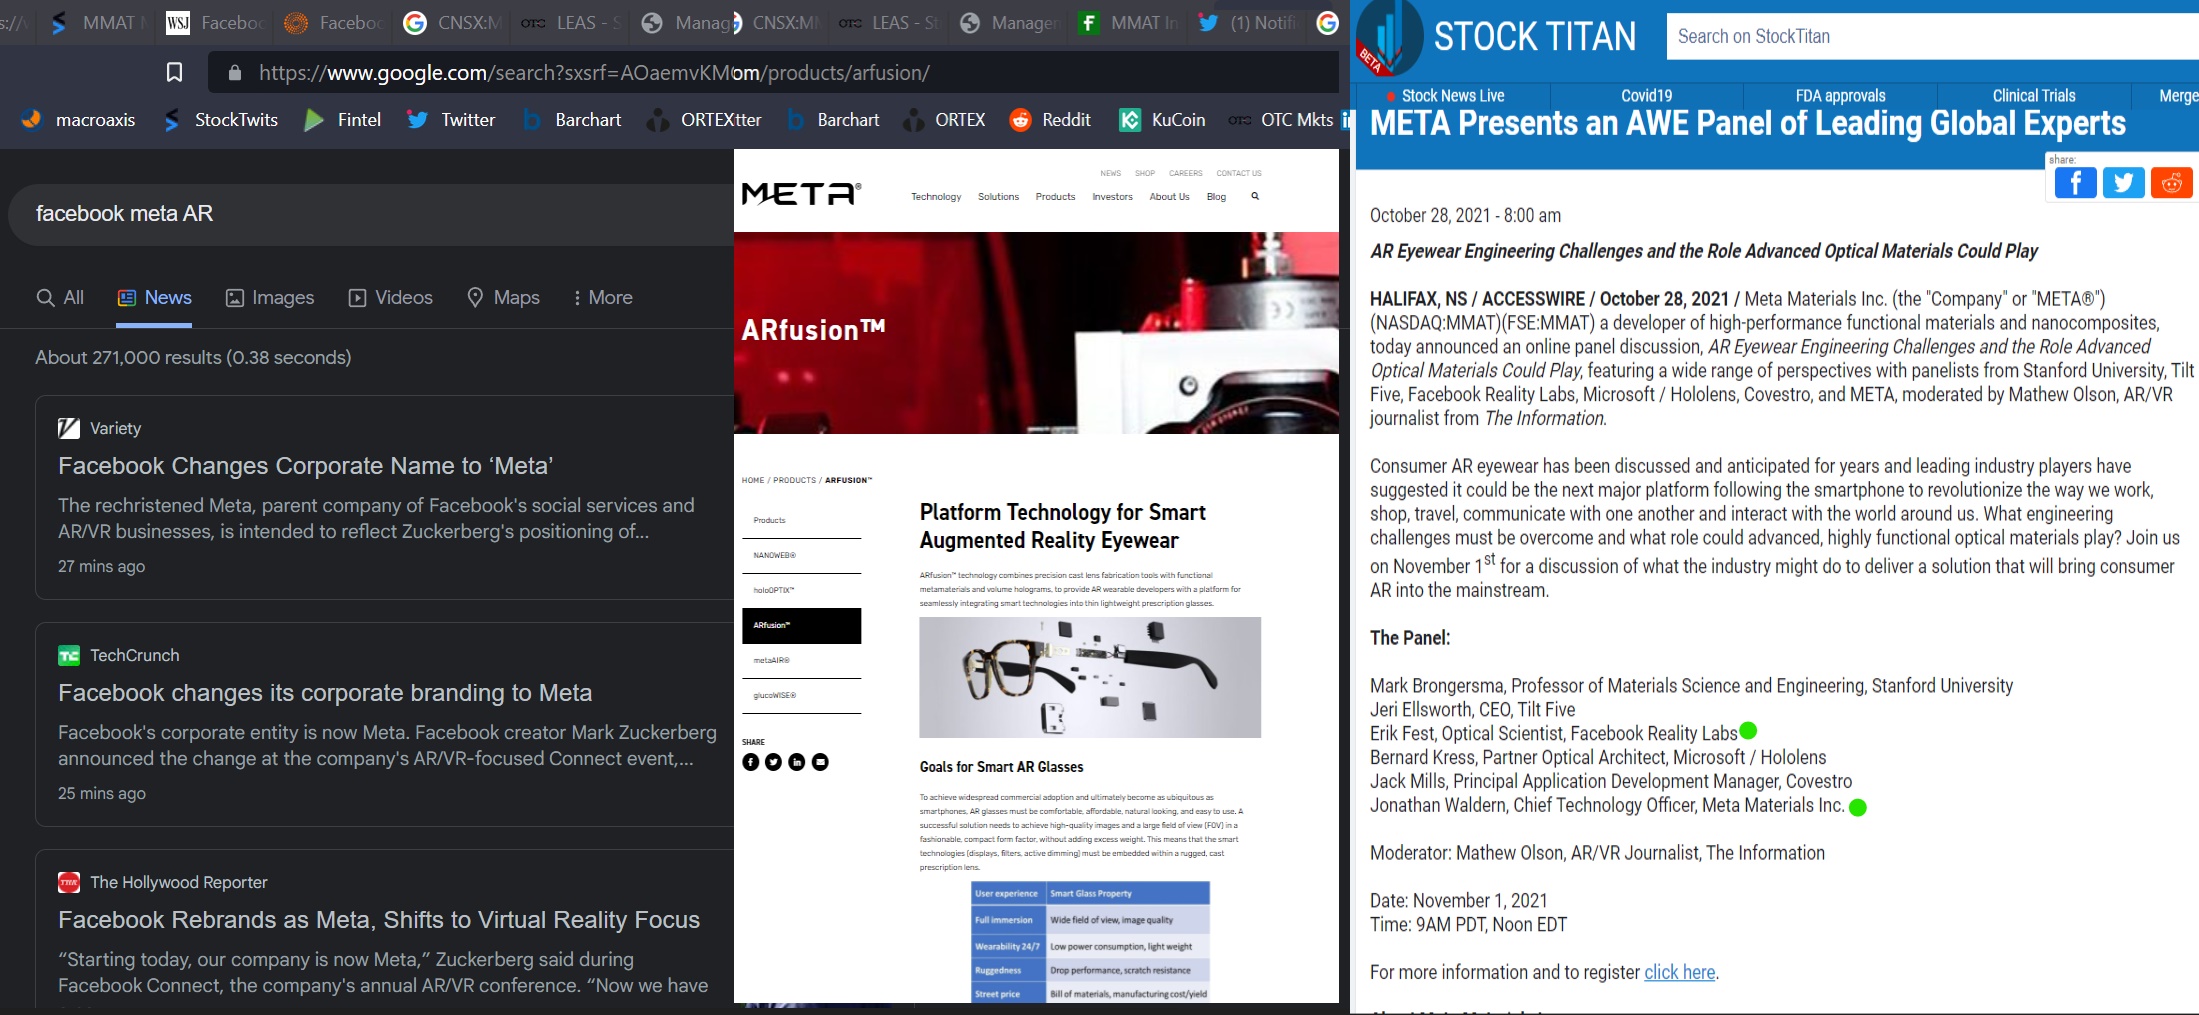Open the CAREERS link atop META site
2199x1015 pixels.
coord(1186,173)
